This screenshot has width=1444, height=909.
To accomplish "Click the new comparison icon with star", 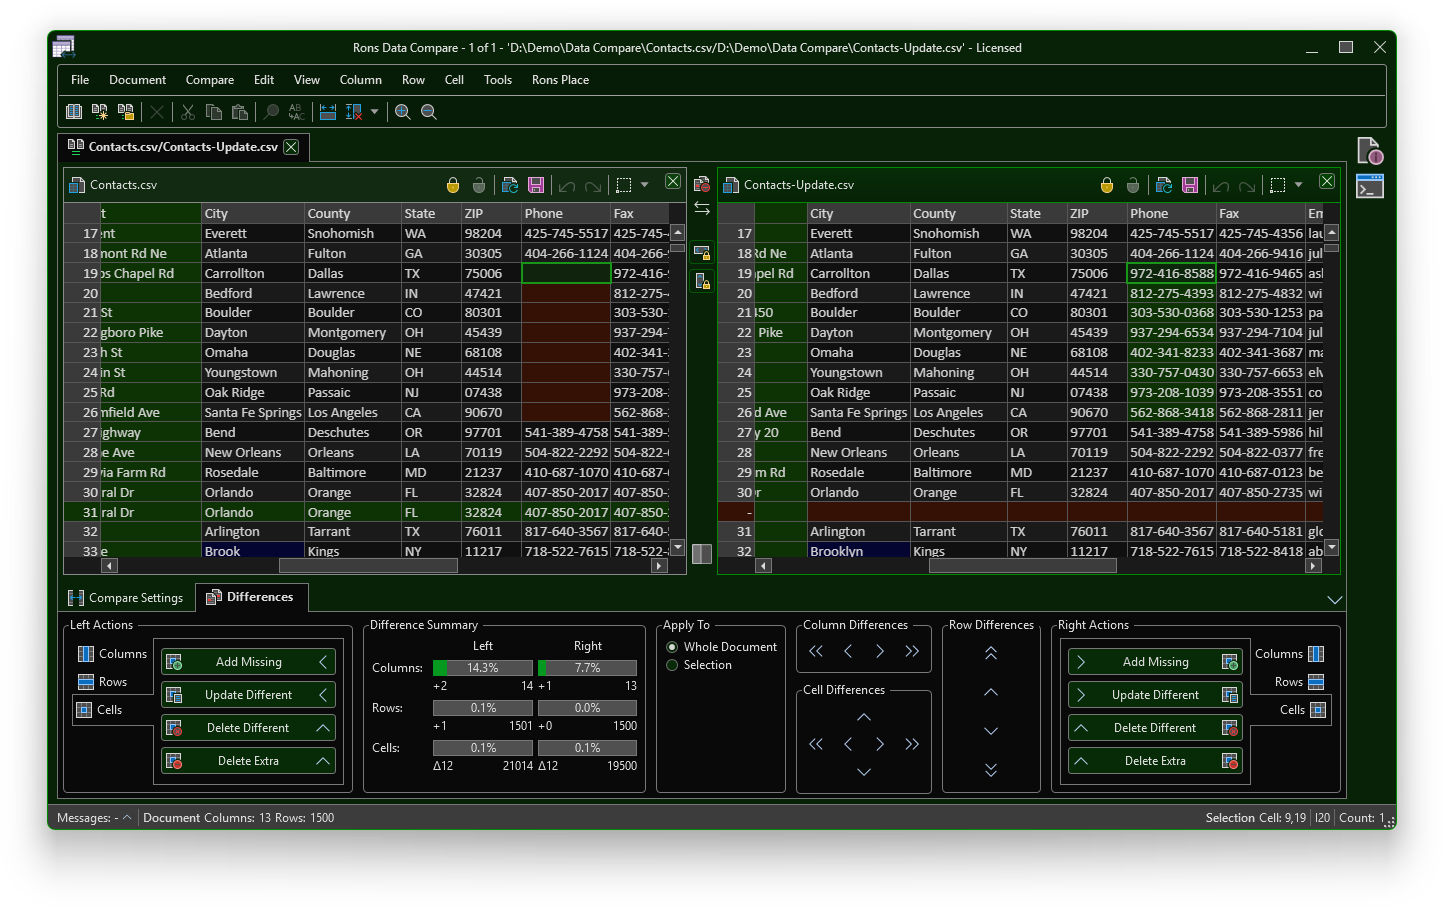I will [100, 112].
